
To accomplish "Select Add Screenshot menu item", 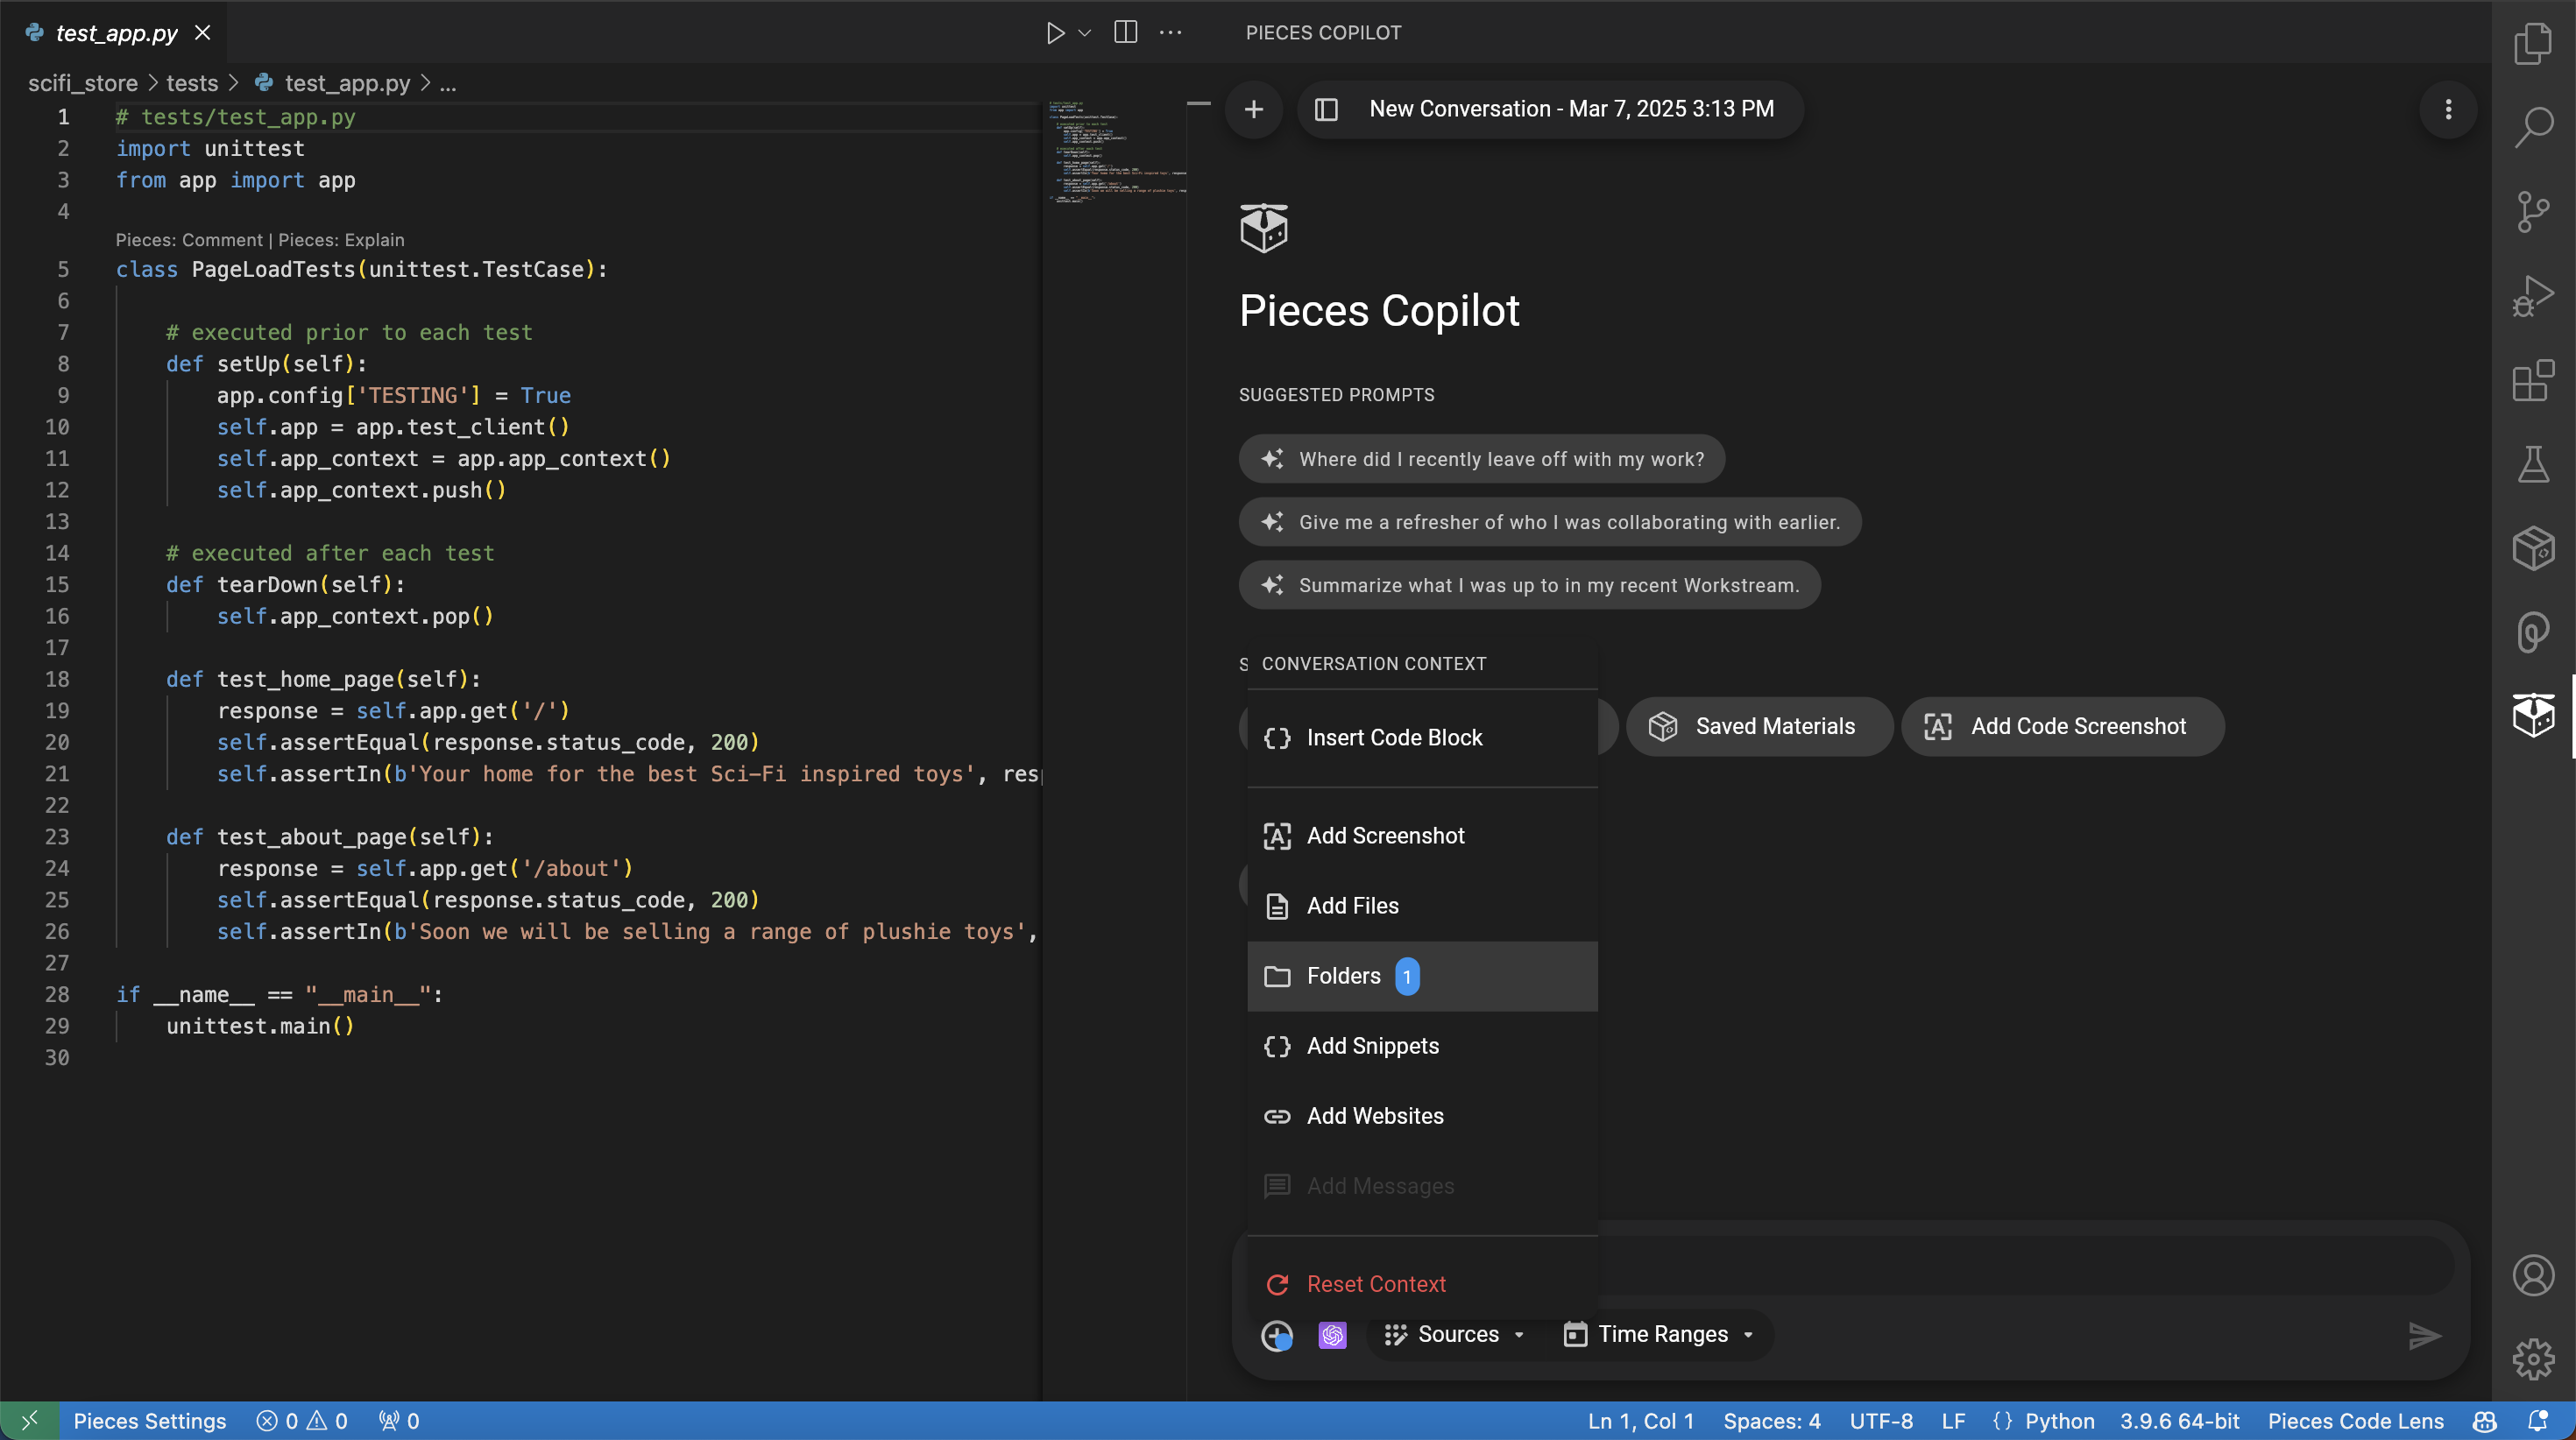I will (x=1422, y=836).
